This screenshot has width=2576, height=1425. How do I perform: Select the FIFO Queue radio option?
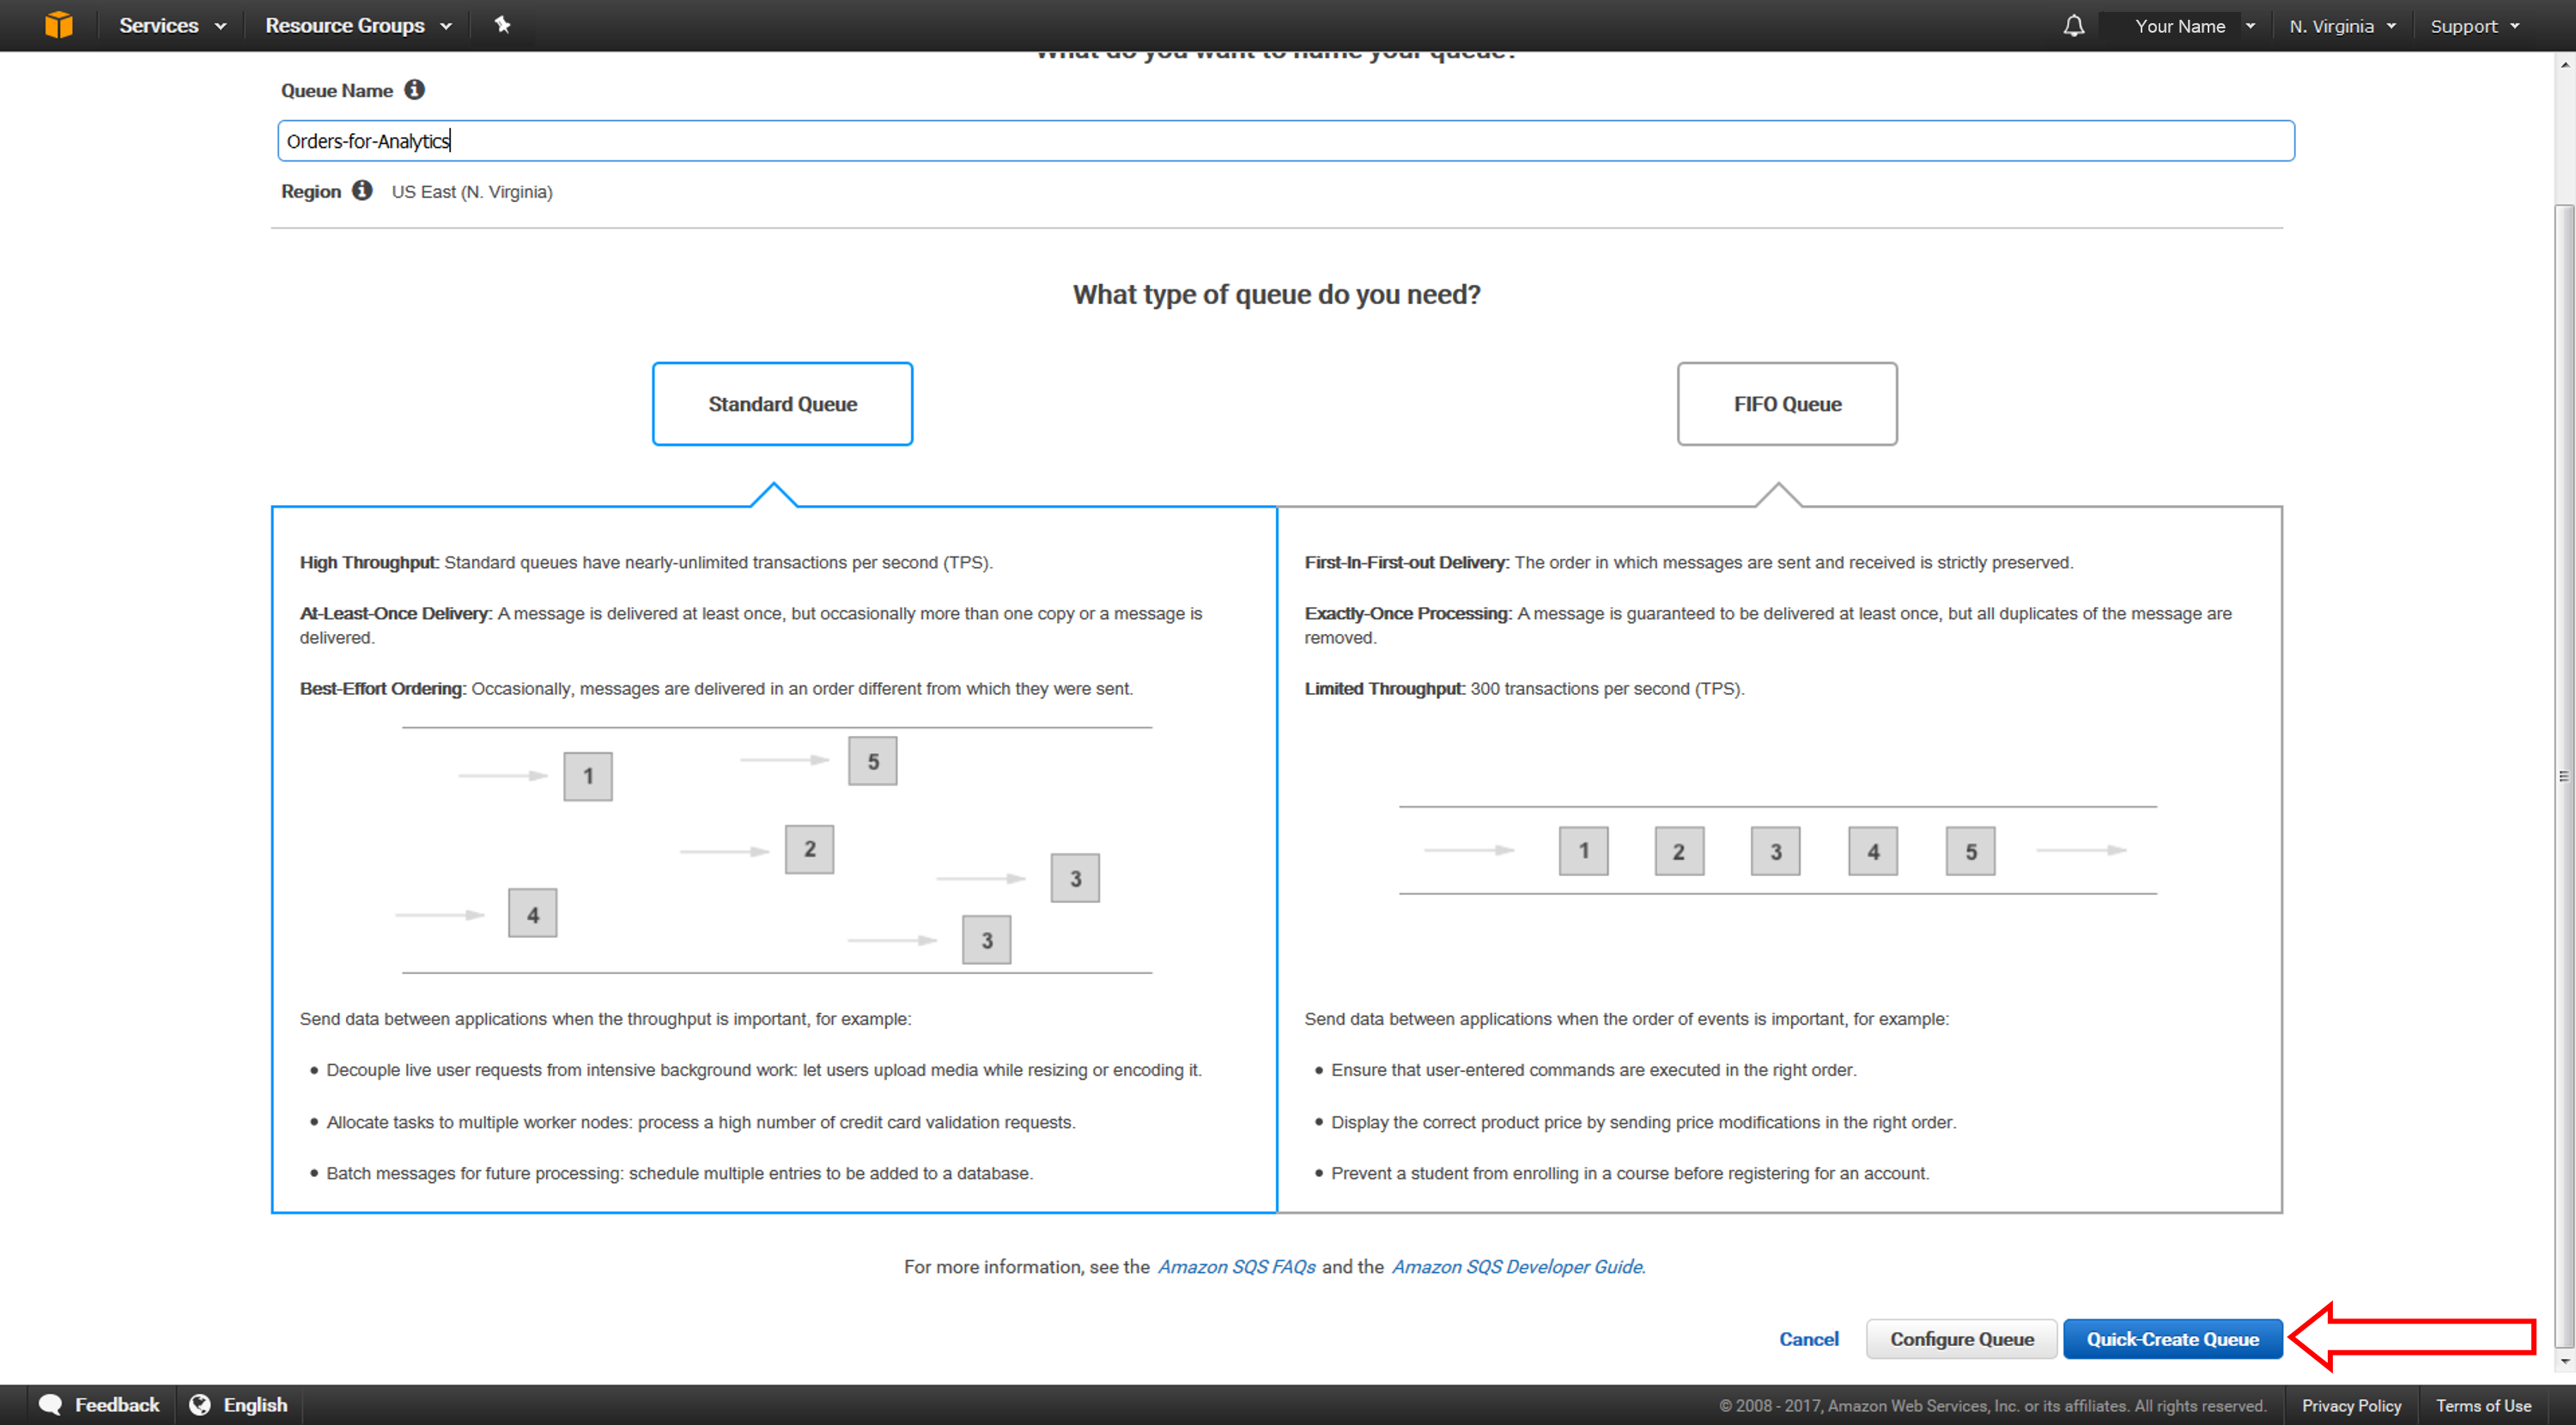[1783, 404]
